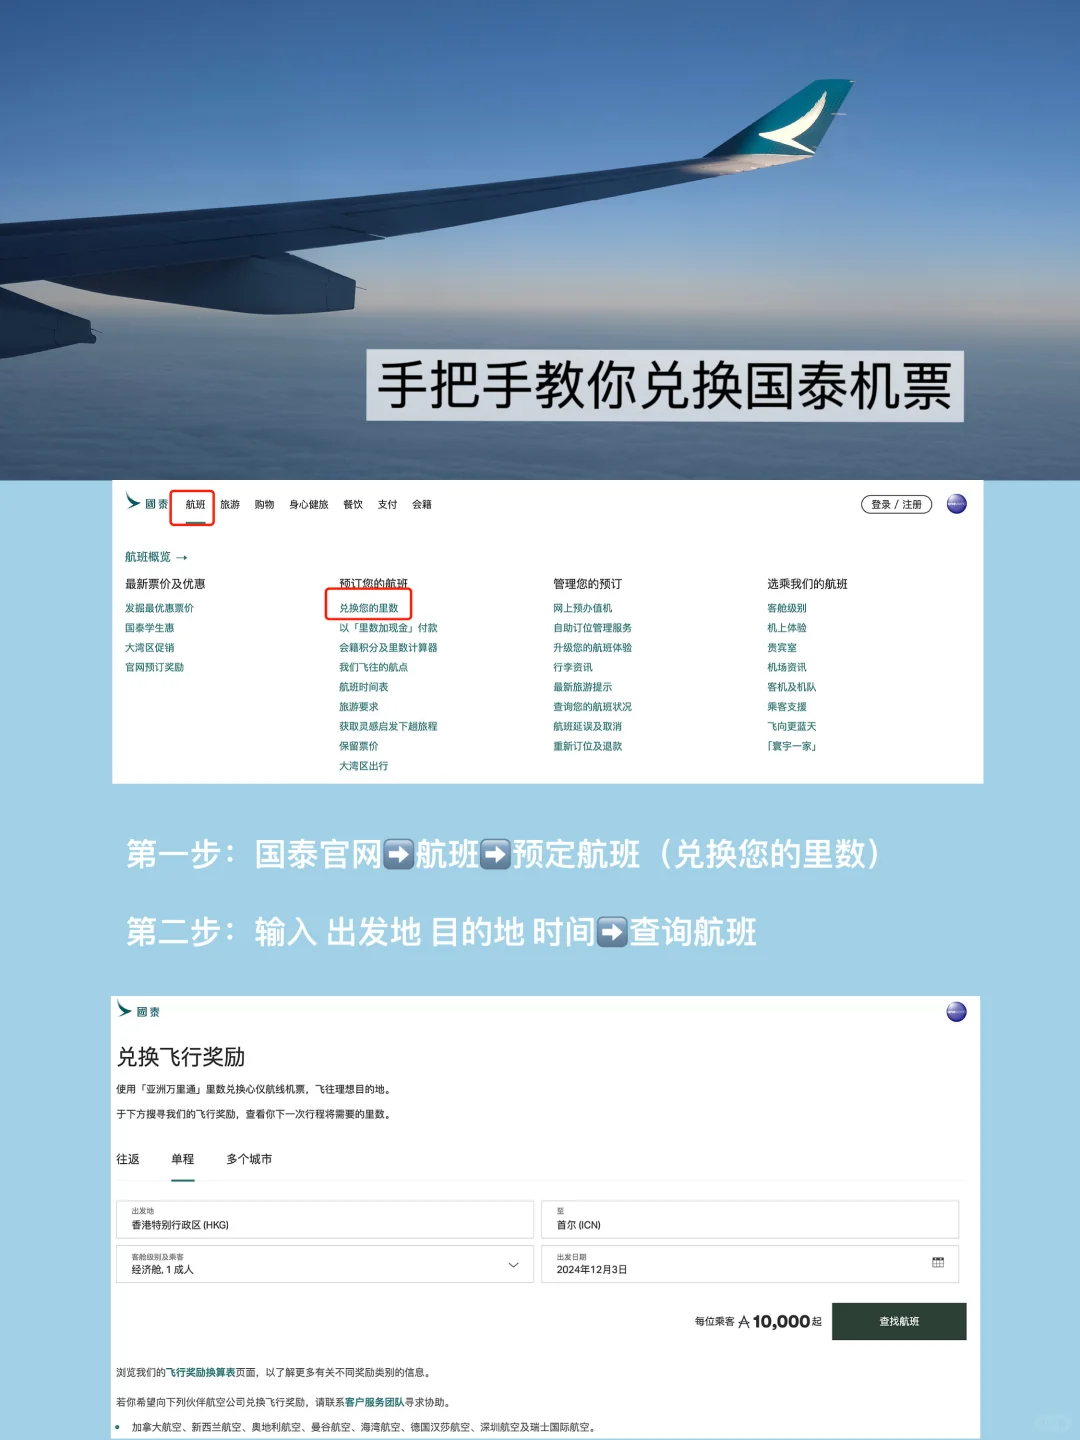Open the 旅游 menu
The width and height of the screenshot is (1080, 1440).
tap(230, 505)
